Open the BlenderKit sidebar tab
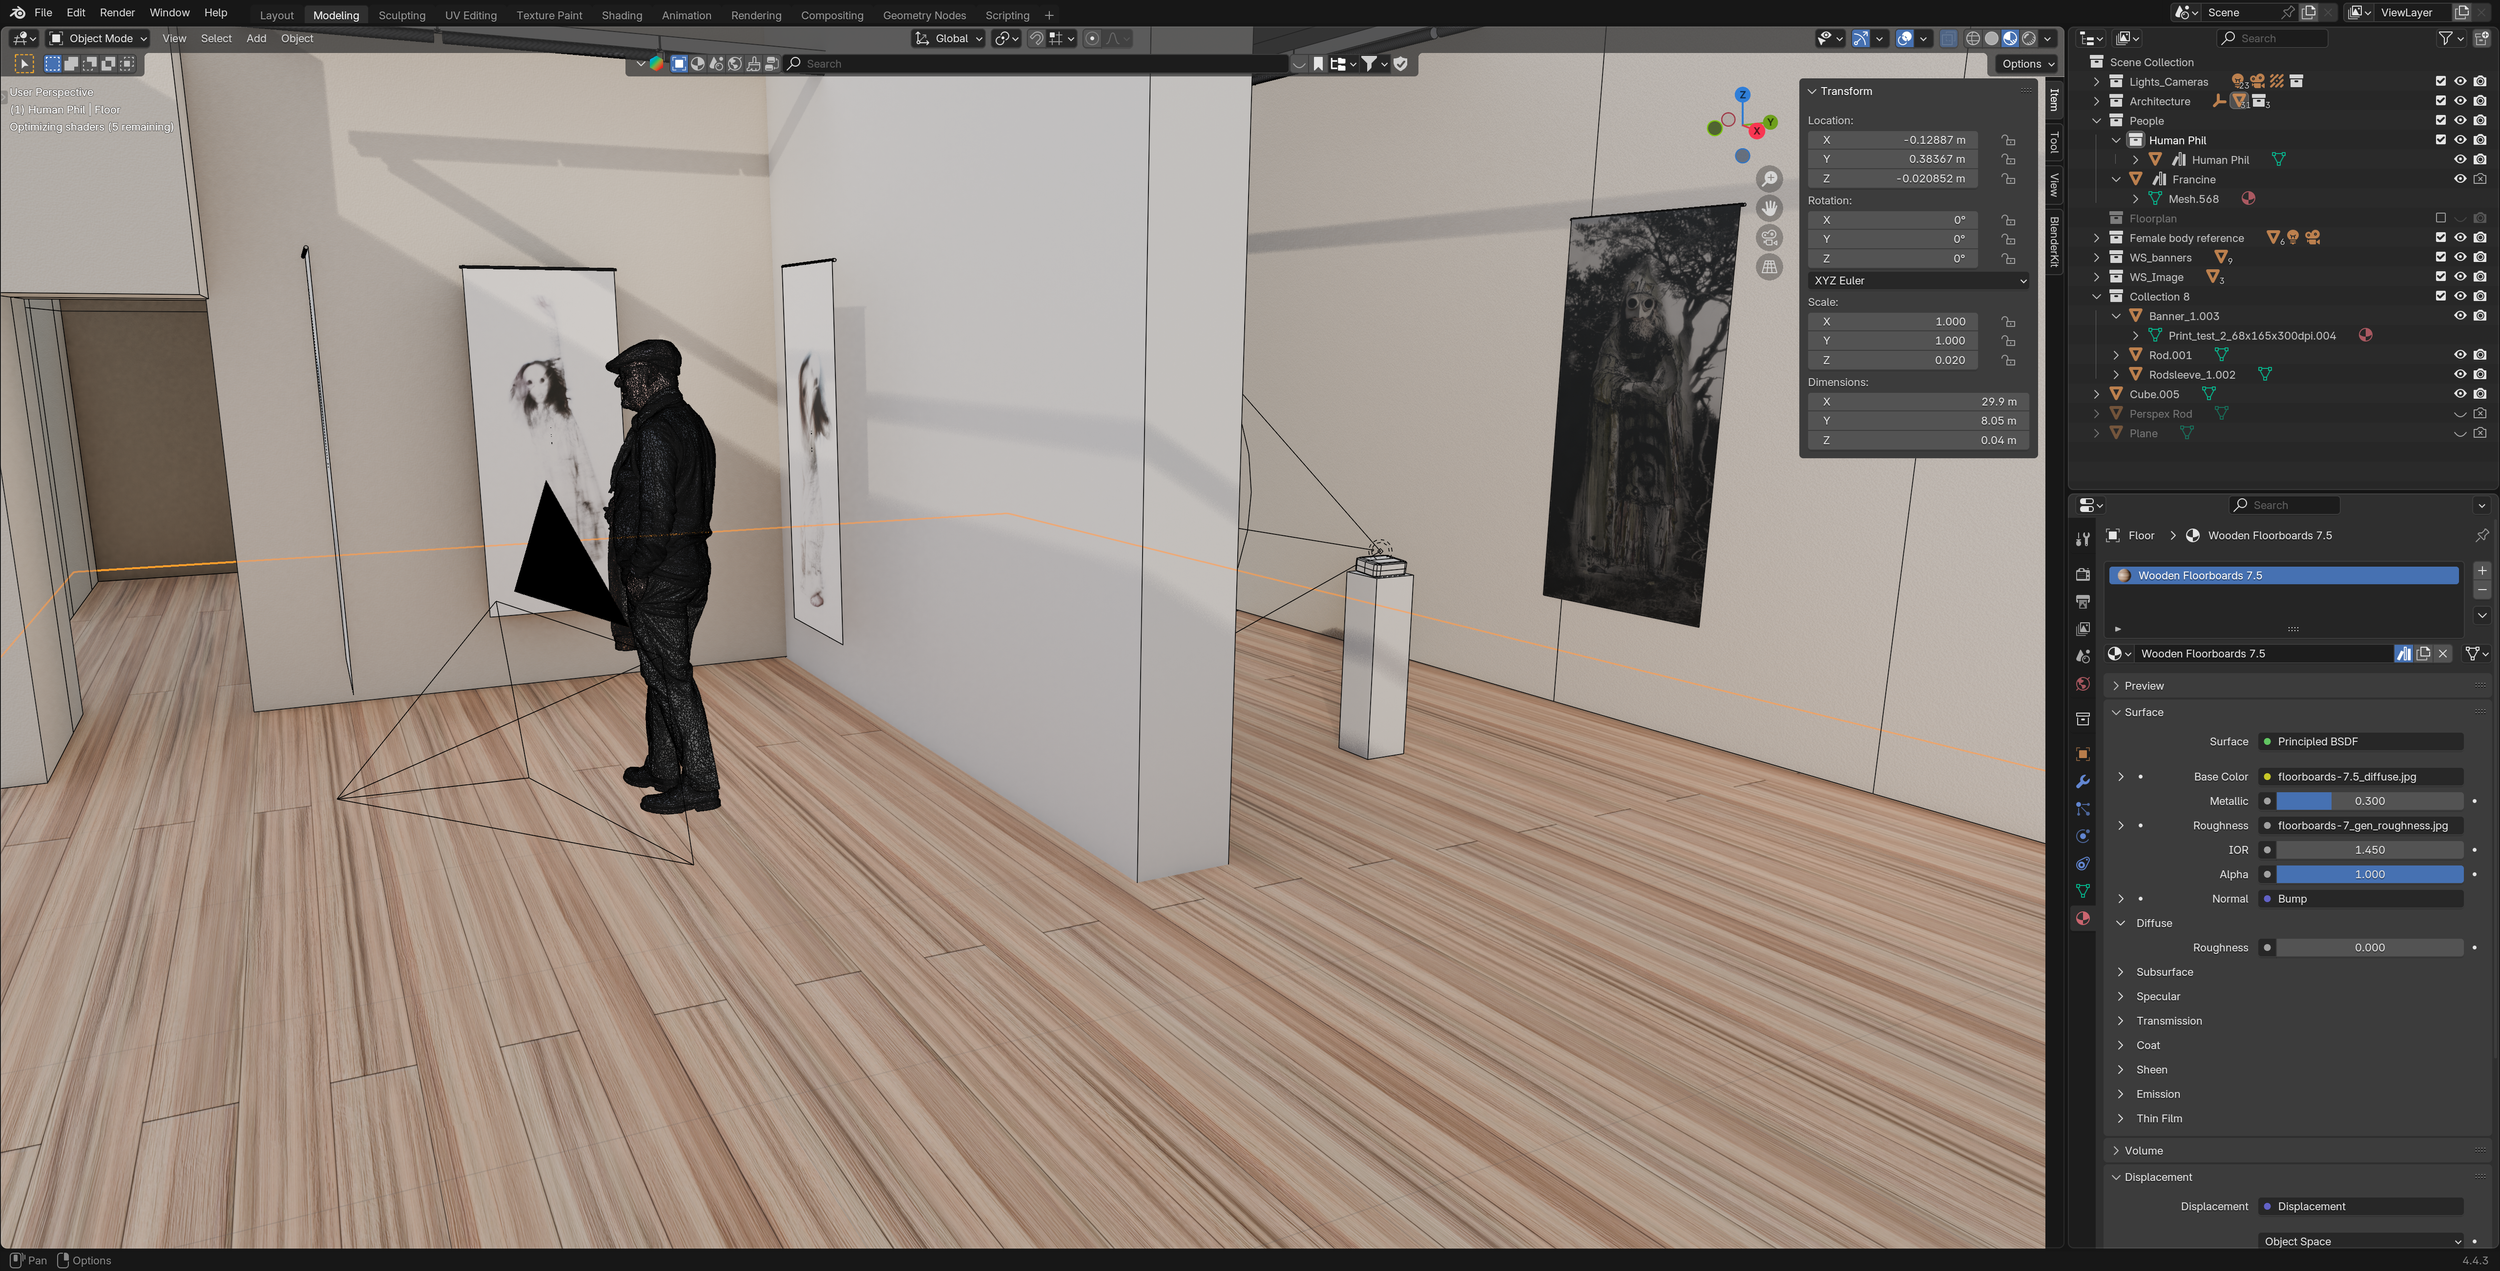This screenshot has height=1271, width=2500. coord(2054,242)
